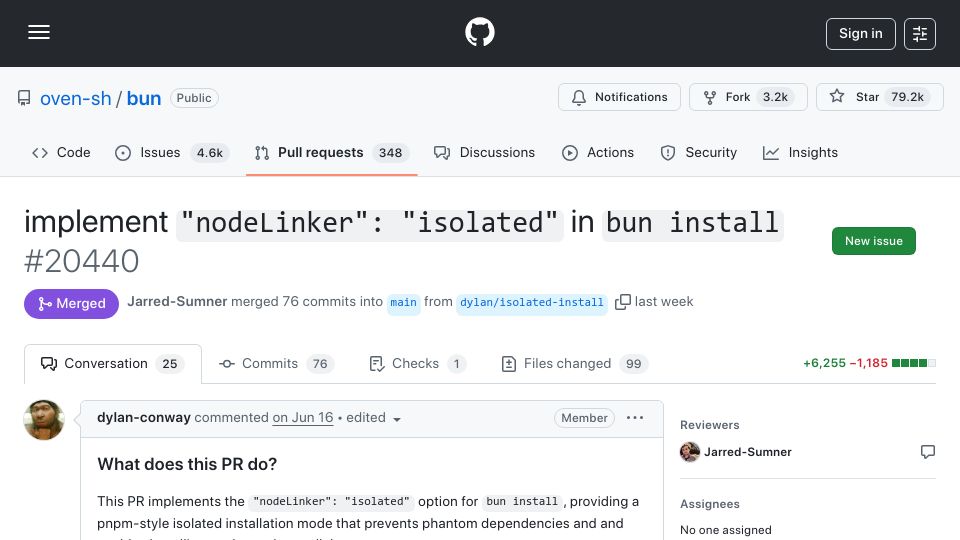The width and height of the screenshot is (960, 540).
Task: Open the Code tab
Action: [x=61, y=152]
